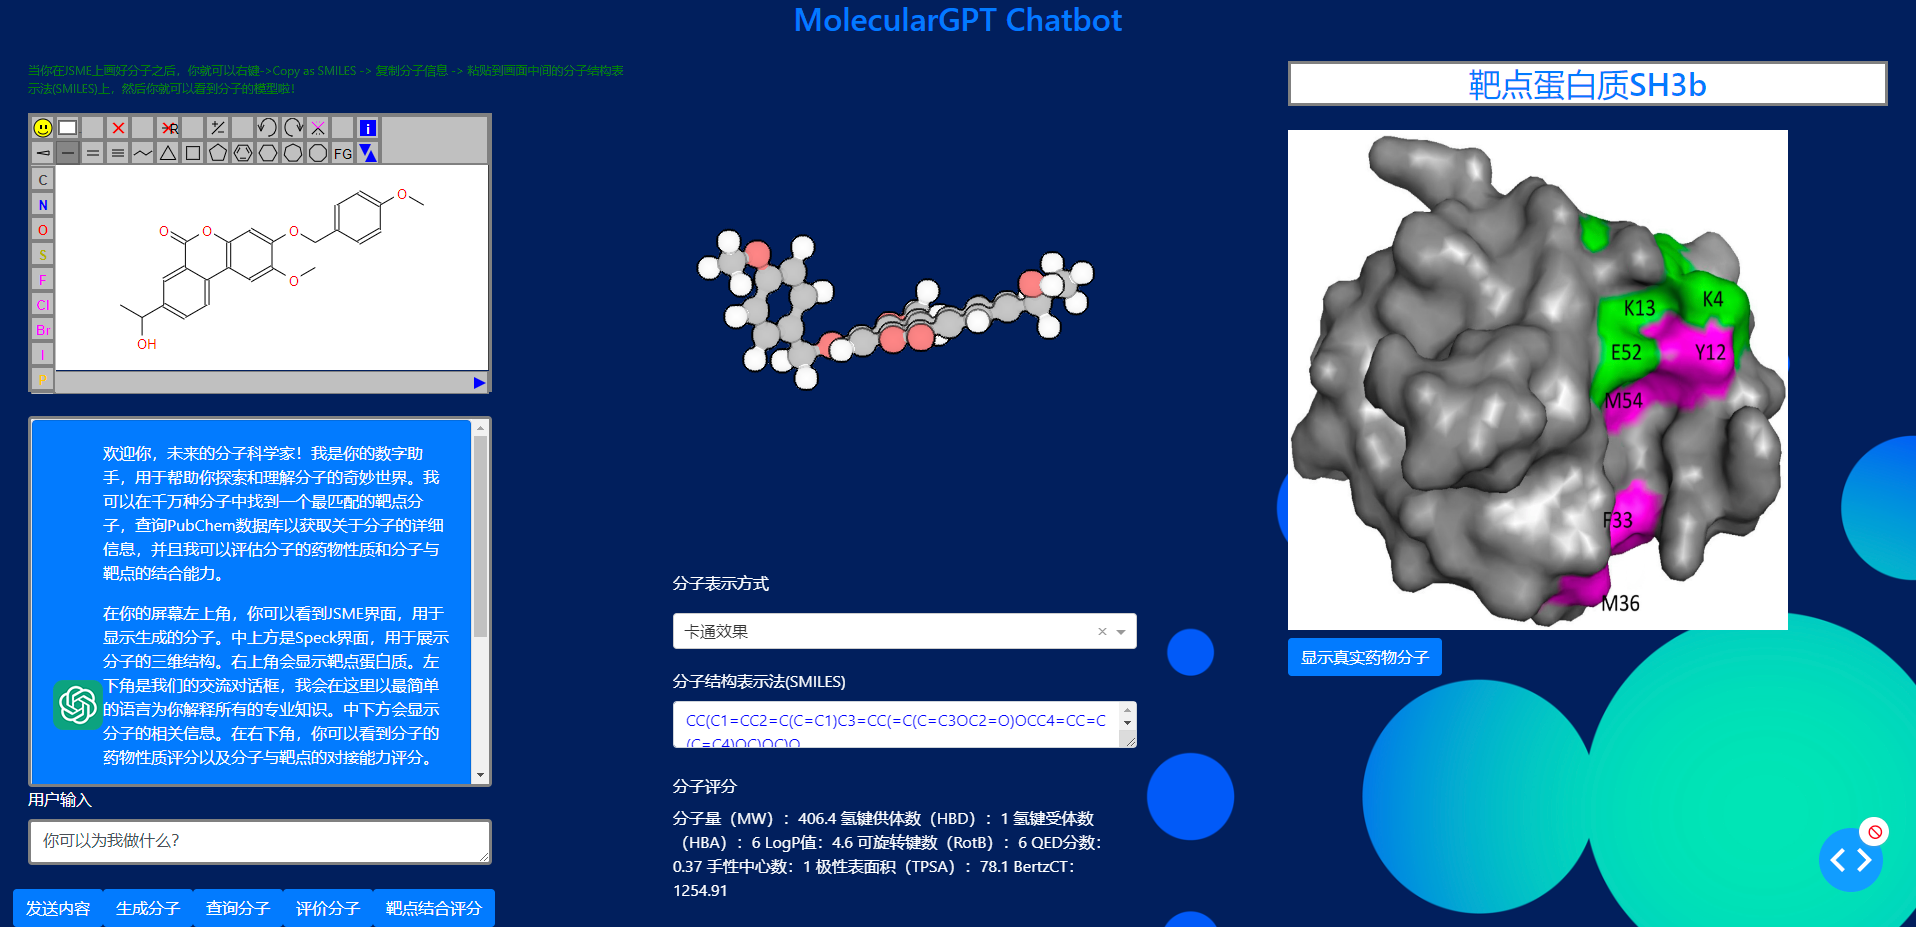
Task: Open the blue JSME info button
Action: tap(368, 128)
